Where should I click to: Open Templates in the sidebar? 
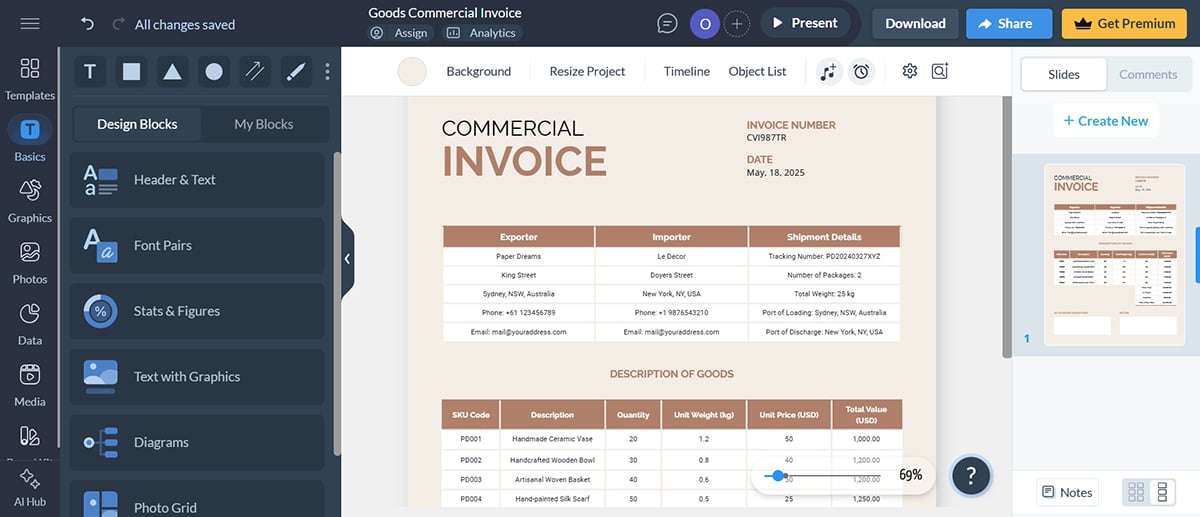(30, 79)
